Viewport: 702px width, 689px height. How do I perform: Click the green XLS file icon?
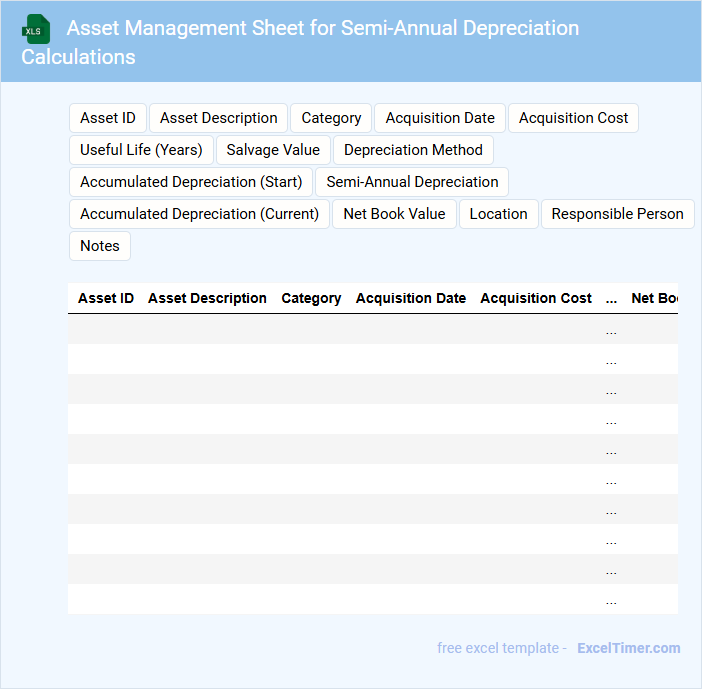pyautogui.click(x=38, y=29)
